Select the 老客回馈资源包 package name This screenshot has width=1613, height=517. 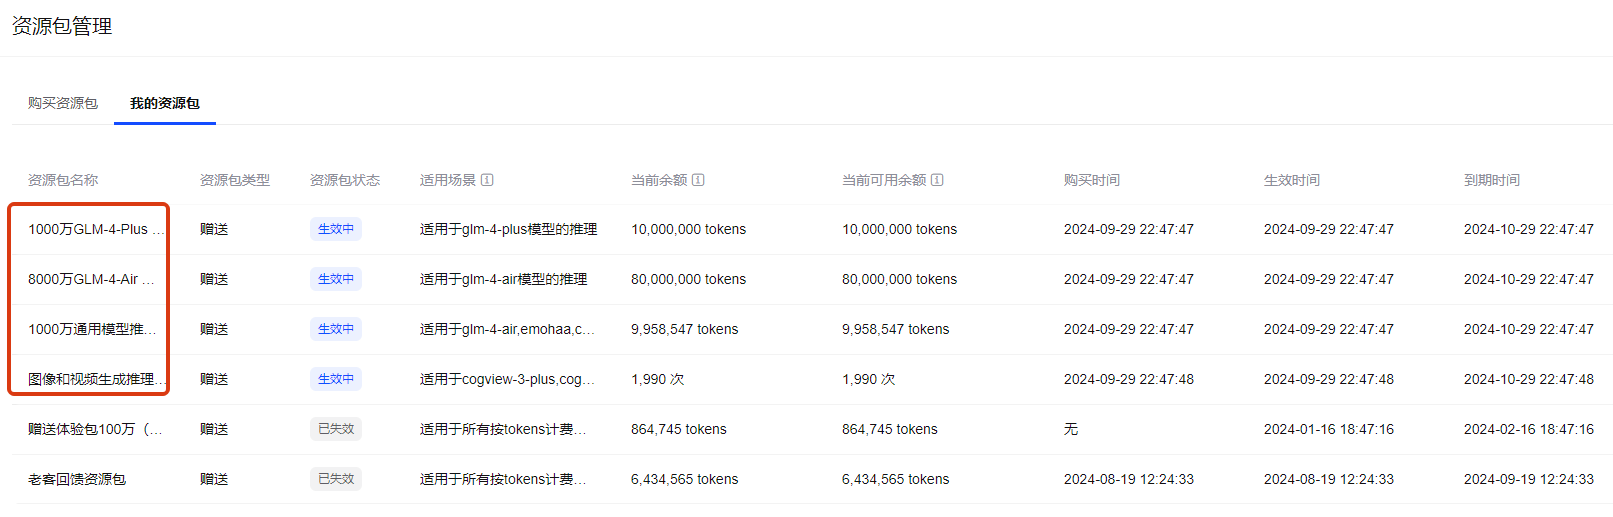(x=77, y=479)
